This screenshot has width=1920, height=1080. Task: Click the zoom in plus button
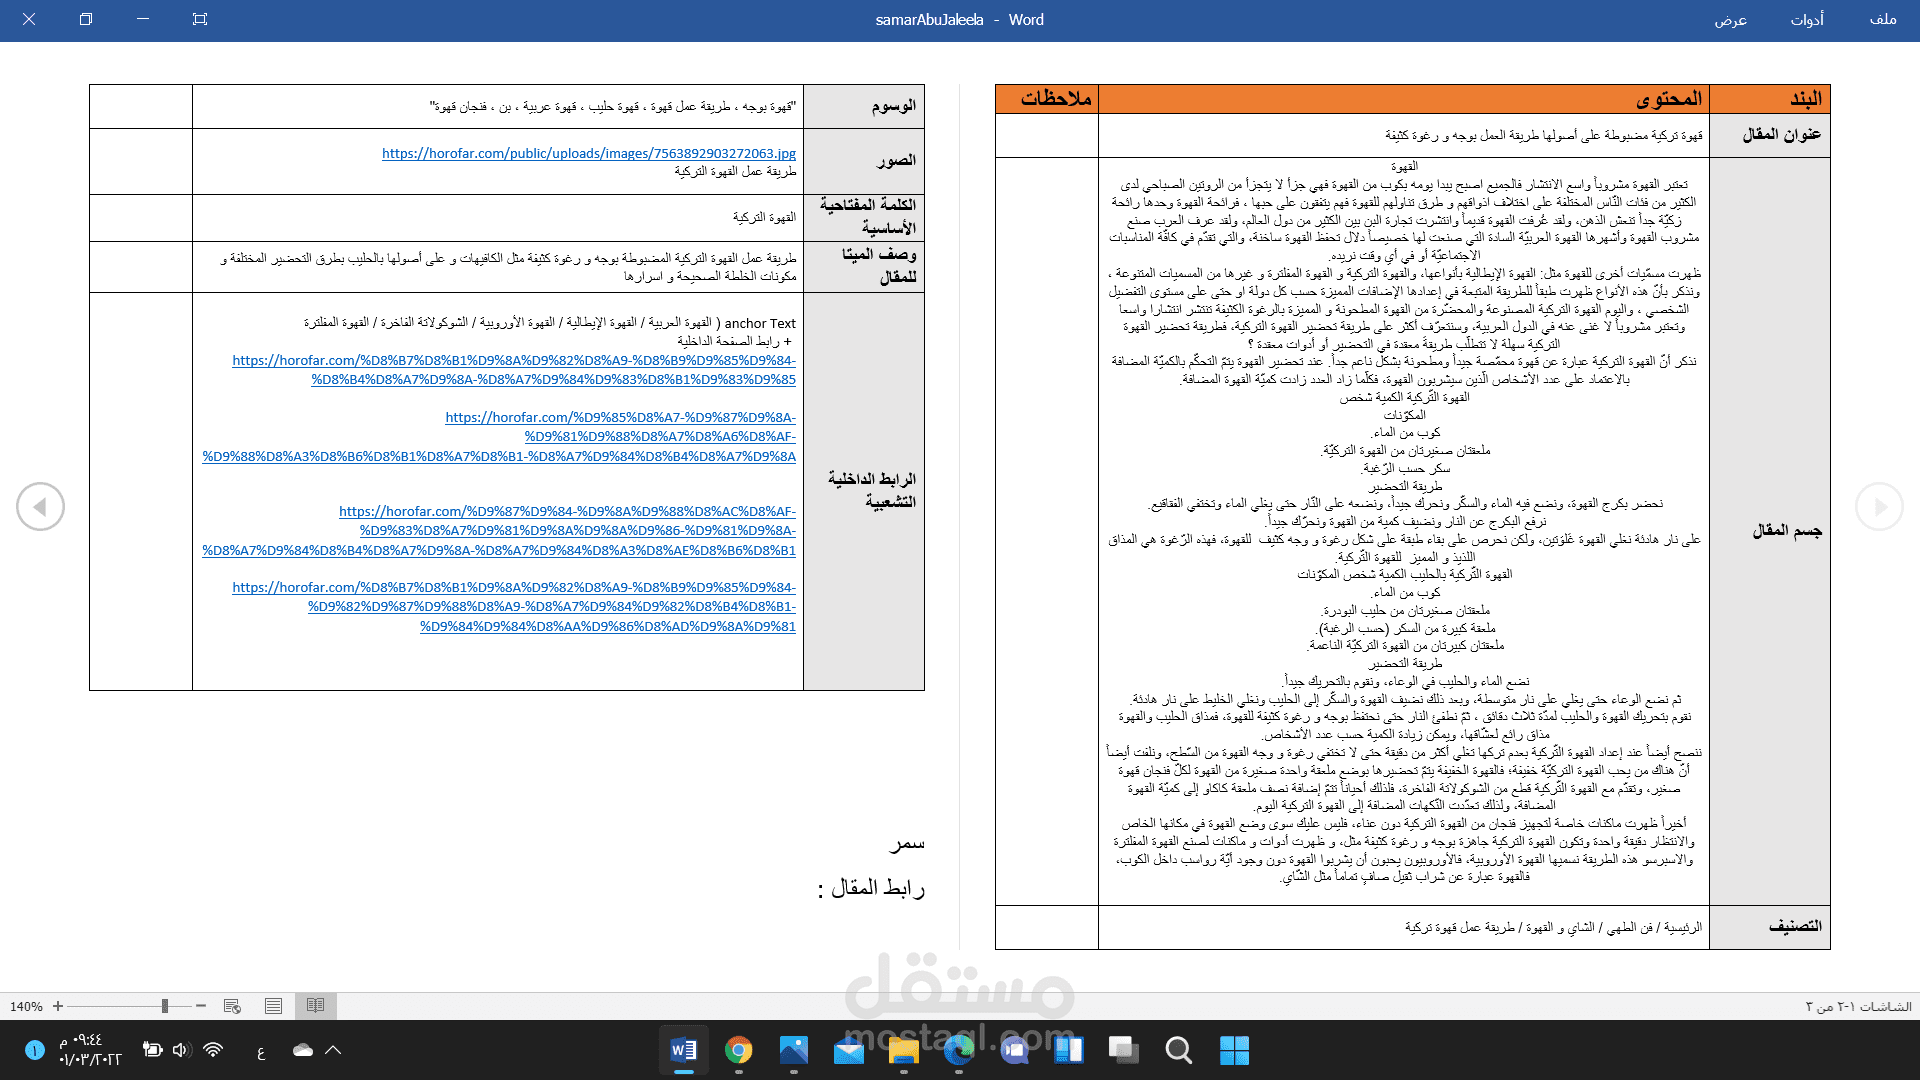(58, 1006)
